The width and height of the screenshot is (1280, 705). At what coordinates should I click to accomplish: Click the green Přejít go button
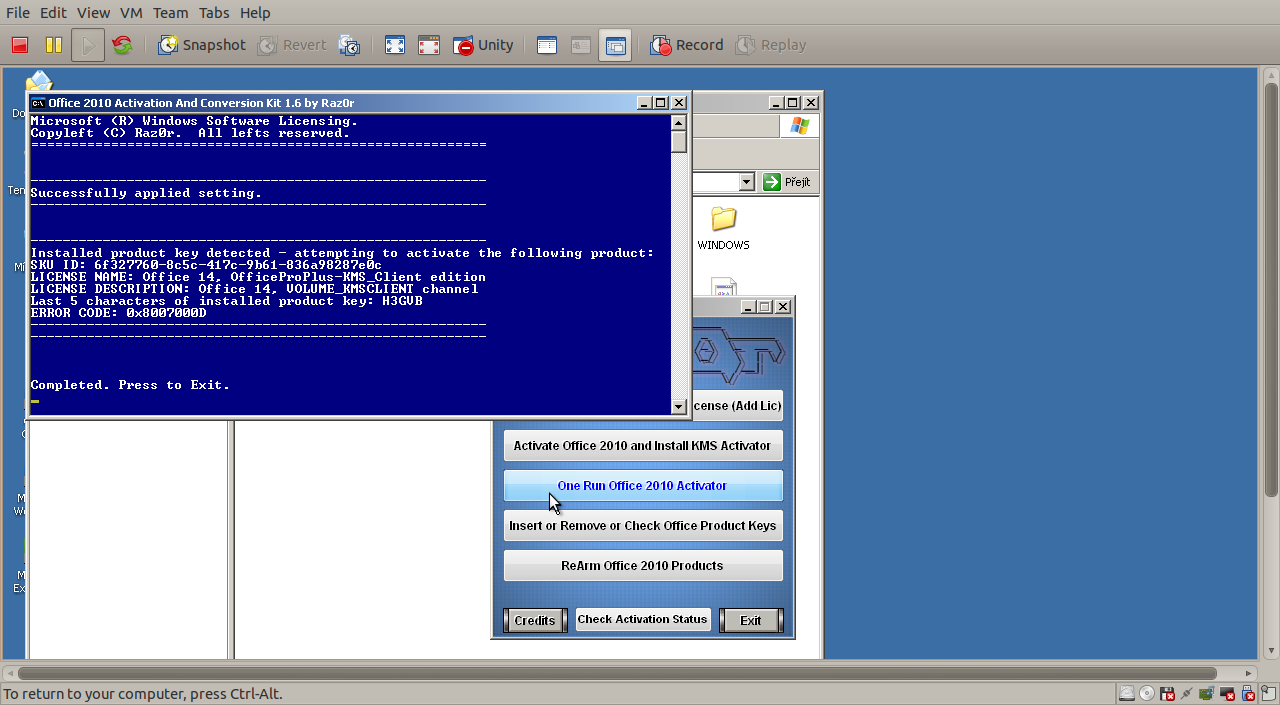[x=788, y=182]
